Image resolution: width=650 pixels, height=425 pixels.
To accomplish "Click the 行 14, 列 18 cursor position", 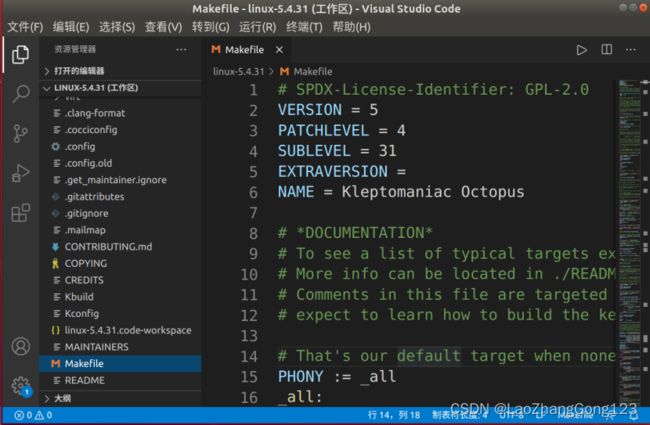I will [394, 415].
